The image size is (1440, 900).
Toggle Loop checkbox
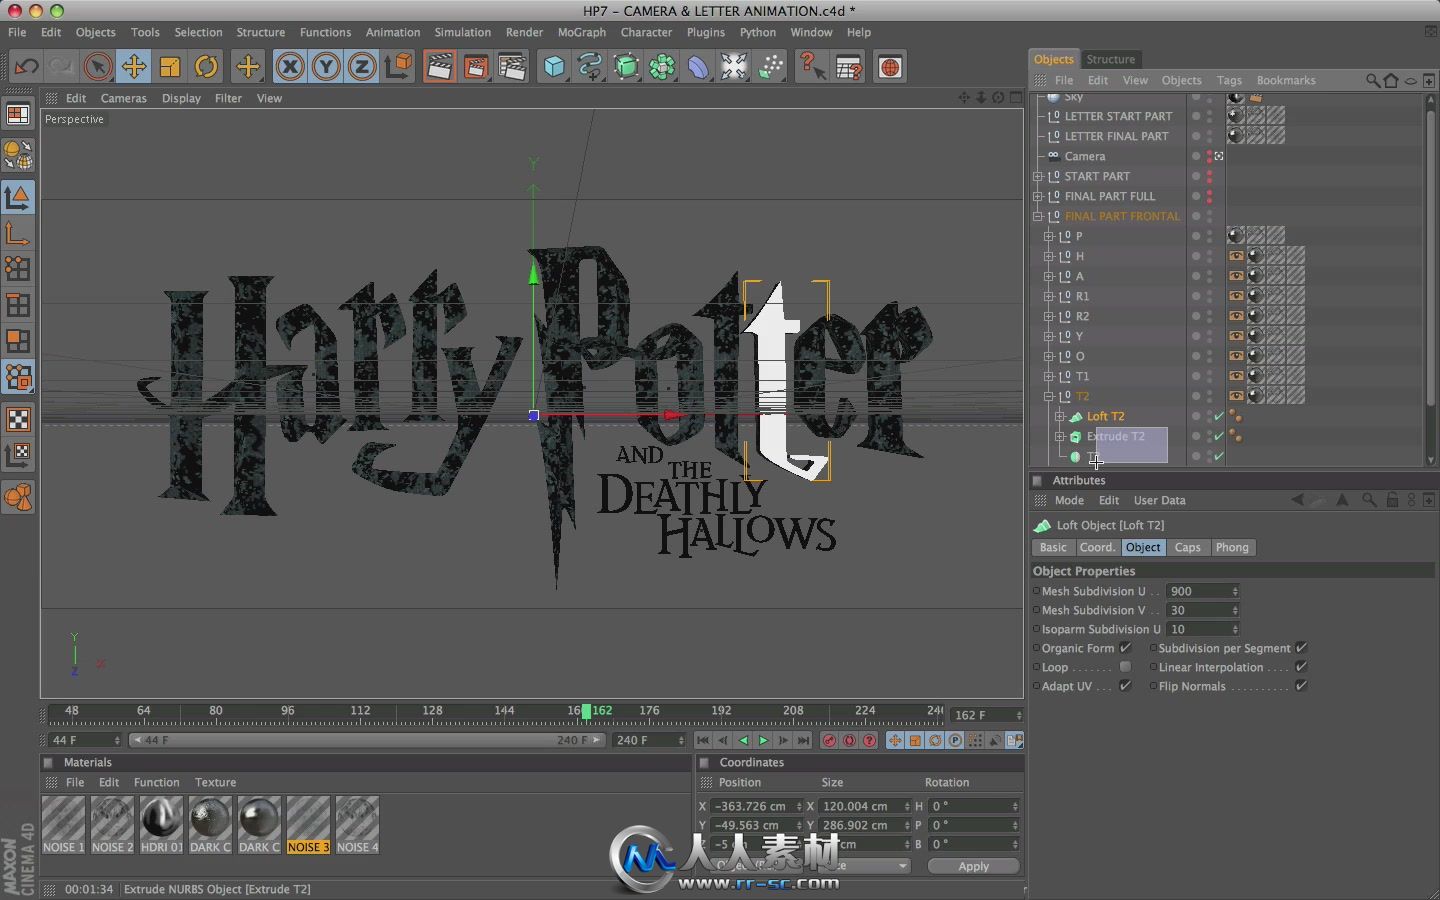[1125, 667]
